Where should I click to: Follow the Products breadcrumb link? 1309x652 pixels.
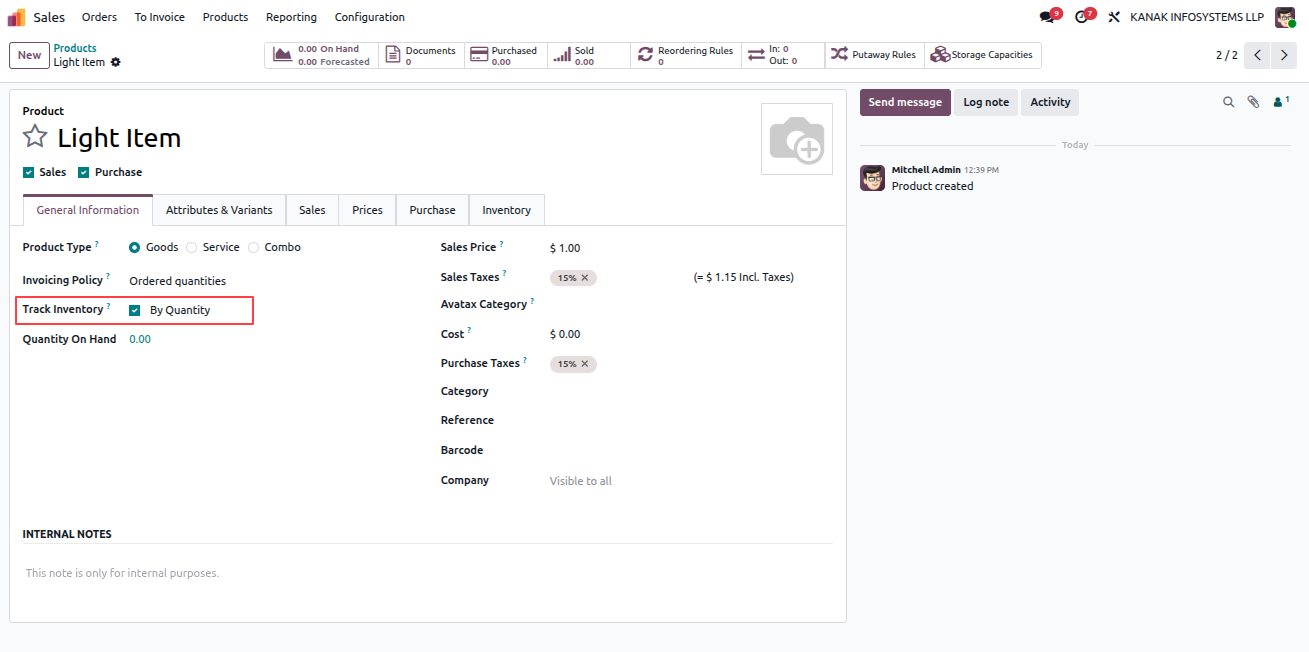click(75, 48)
